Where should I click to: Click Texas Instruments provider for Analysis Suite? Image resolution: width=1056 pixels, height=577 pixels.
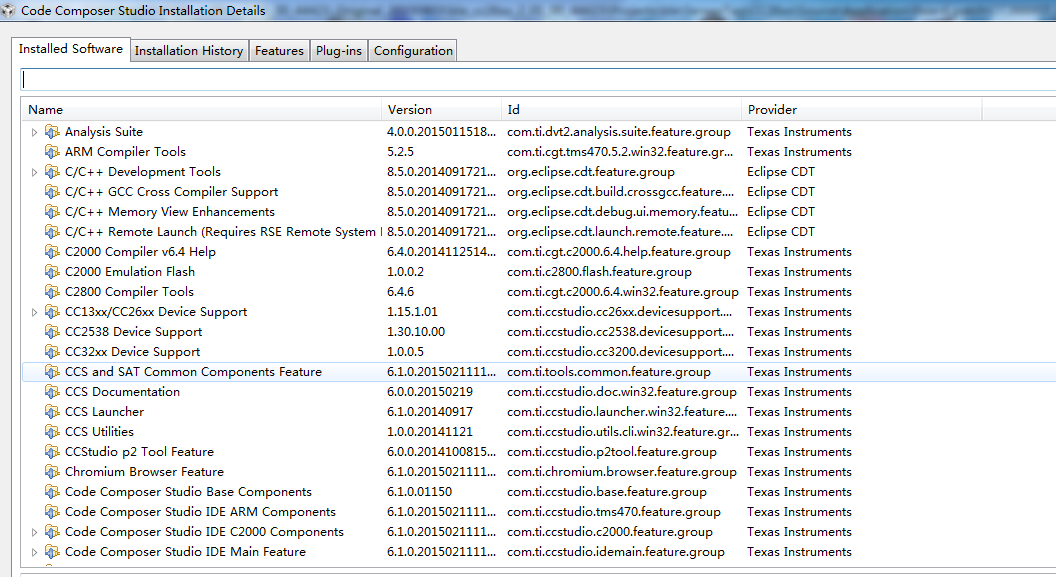coord(799,132)
